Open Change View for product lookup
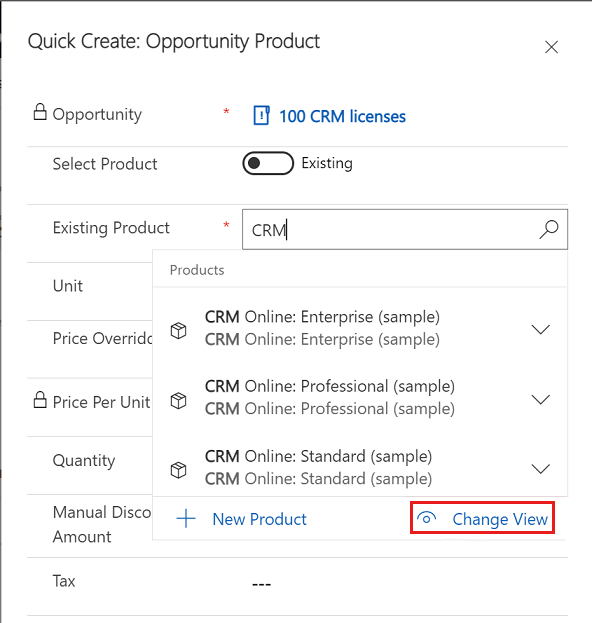This screenshot has width=592, height=623. (x=482, y=518)
